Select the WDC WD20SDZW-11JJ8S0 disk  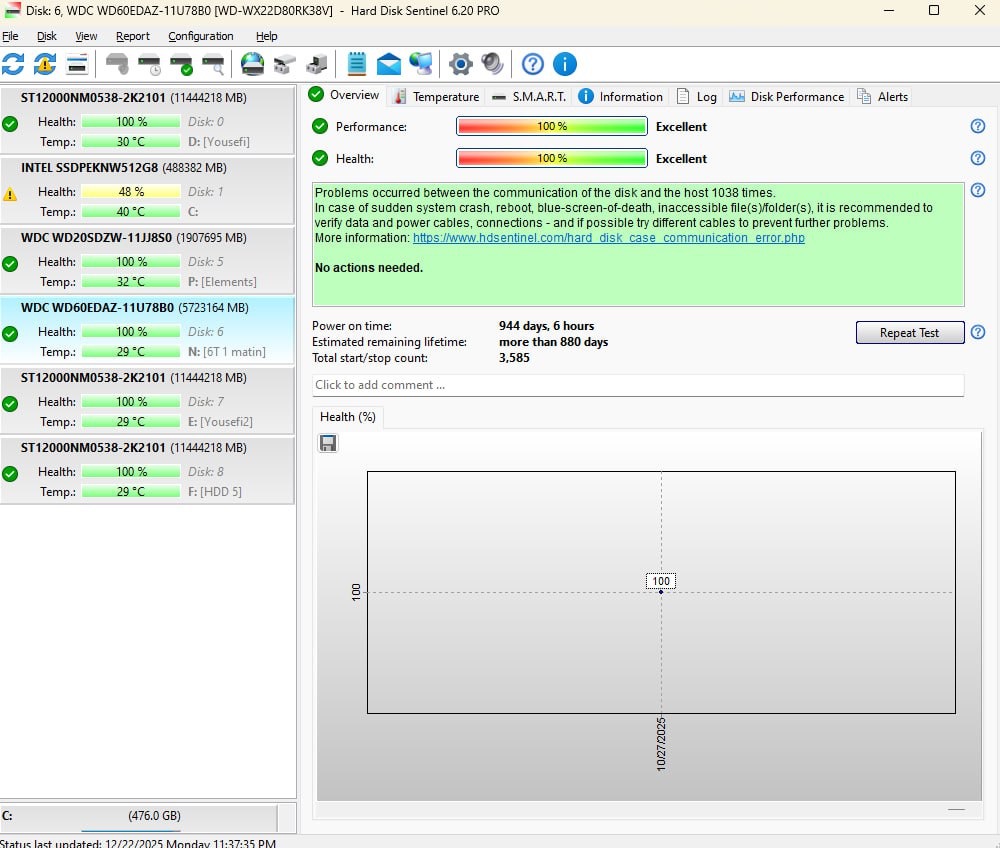(x=148, y=260)
